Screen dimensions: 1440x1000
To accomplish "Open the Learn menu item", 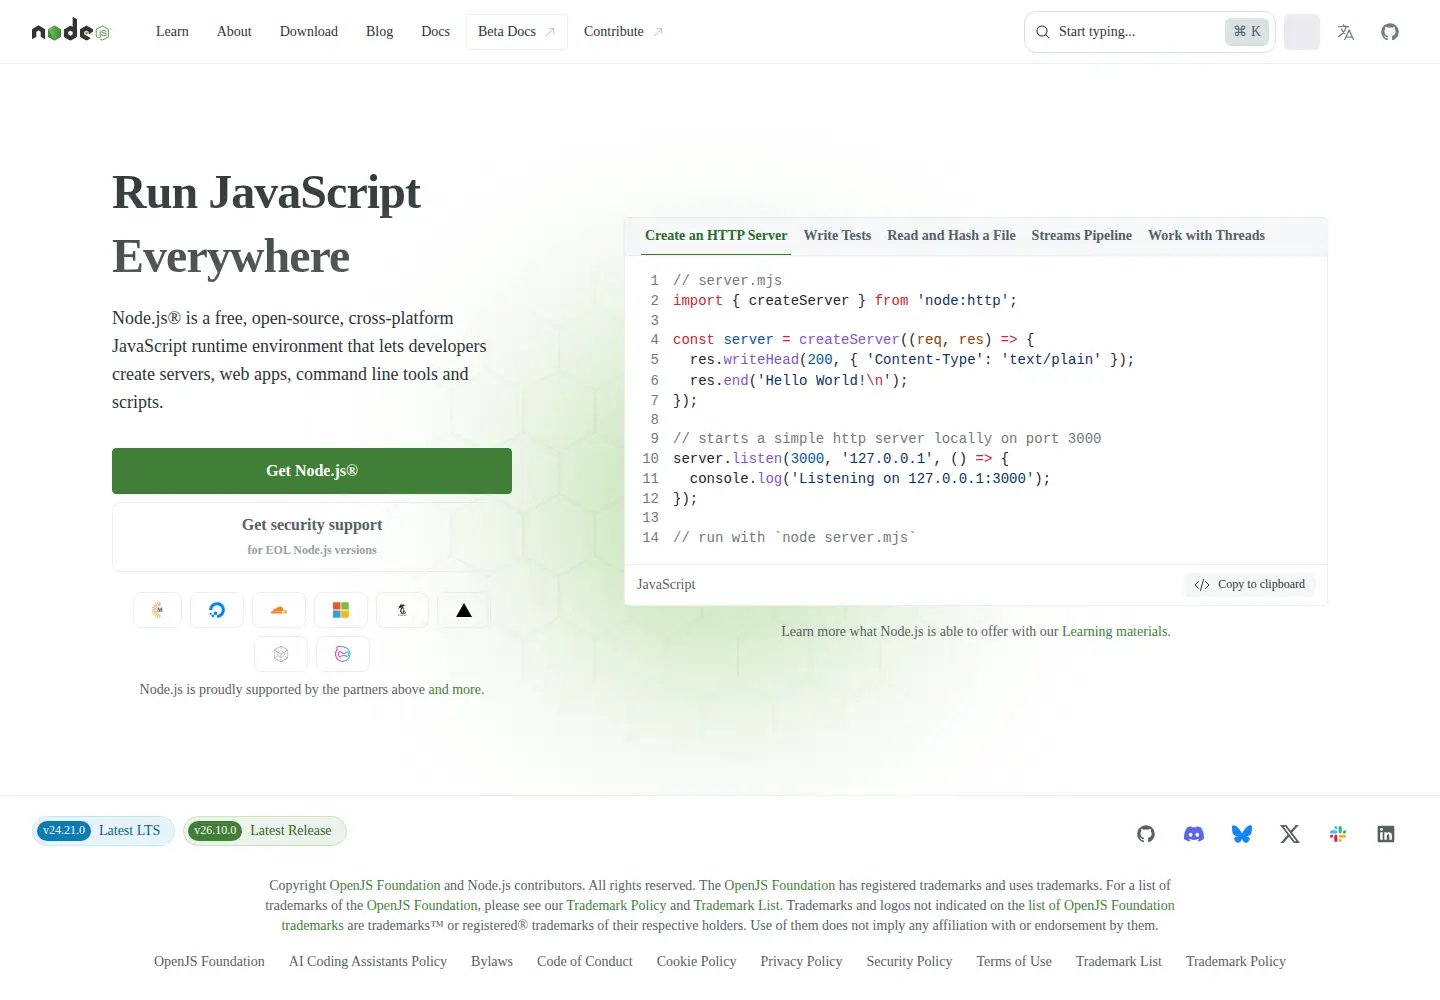I will click(172, 32).
